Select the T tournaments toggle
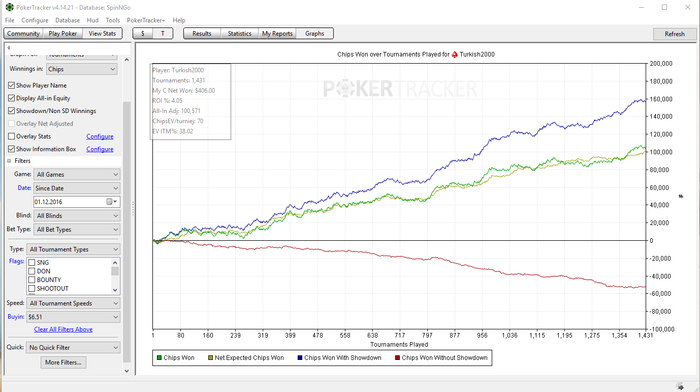The image size is (700, 392). coord(162,33)
